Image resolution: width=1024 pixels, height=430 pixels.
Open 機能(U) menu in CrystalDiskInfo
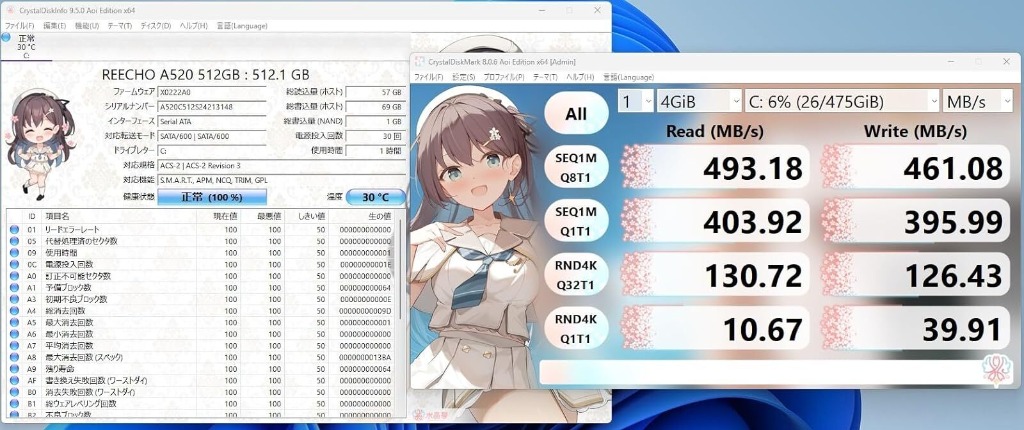[87, 25]
